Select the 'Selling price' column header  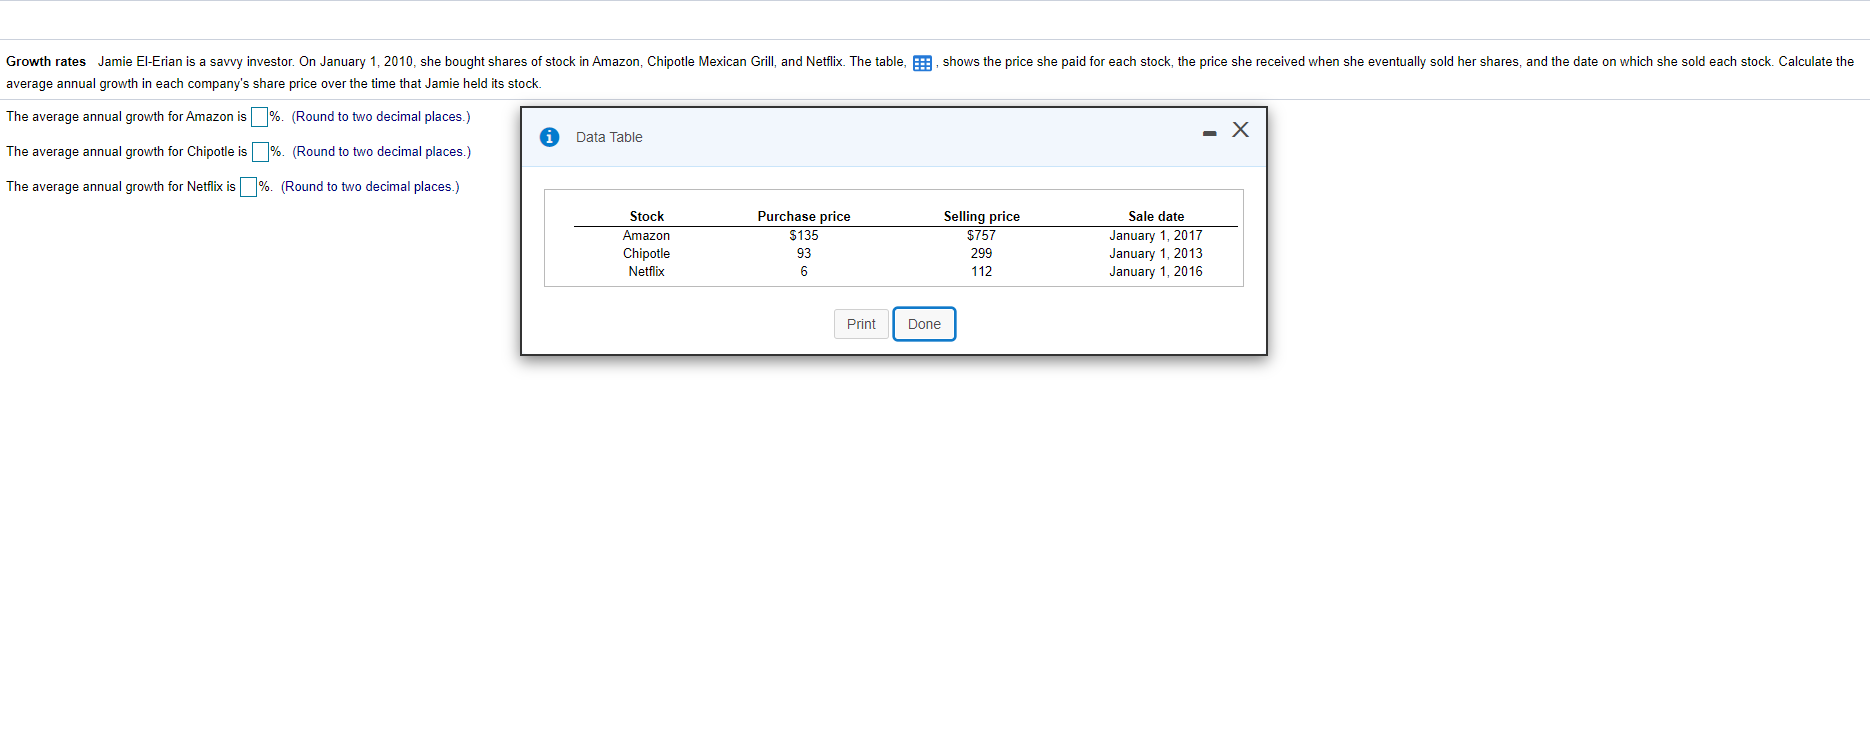pyautogui.click(x=982, y=216)
